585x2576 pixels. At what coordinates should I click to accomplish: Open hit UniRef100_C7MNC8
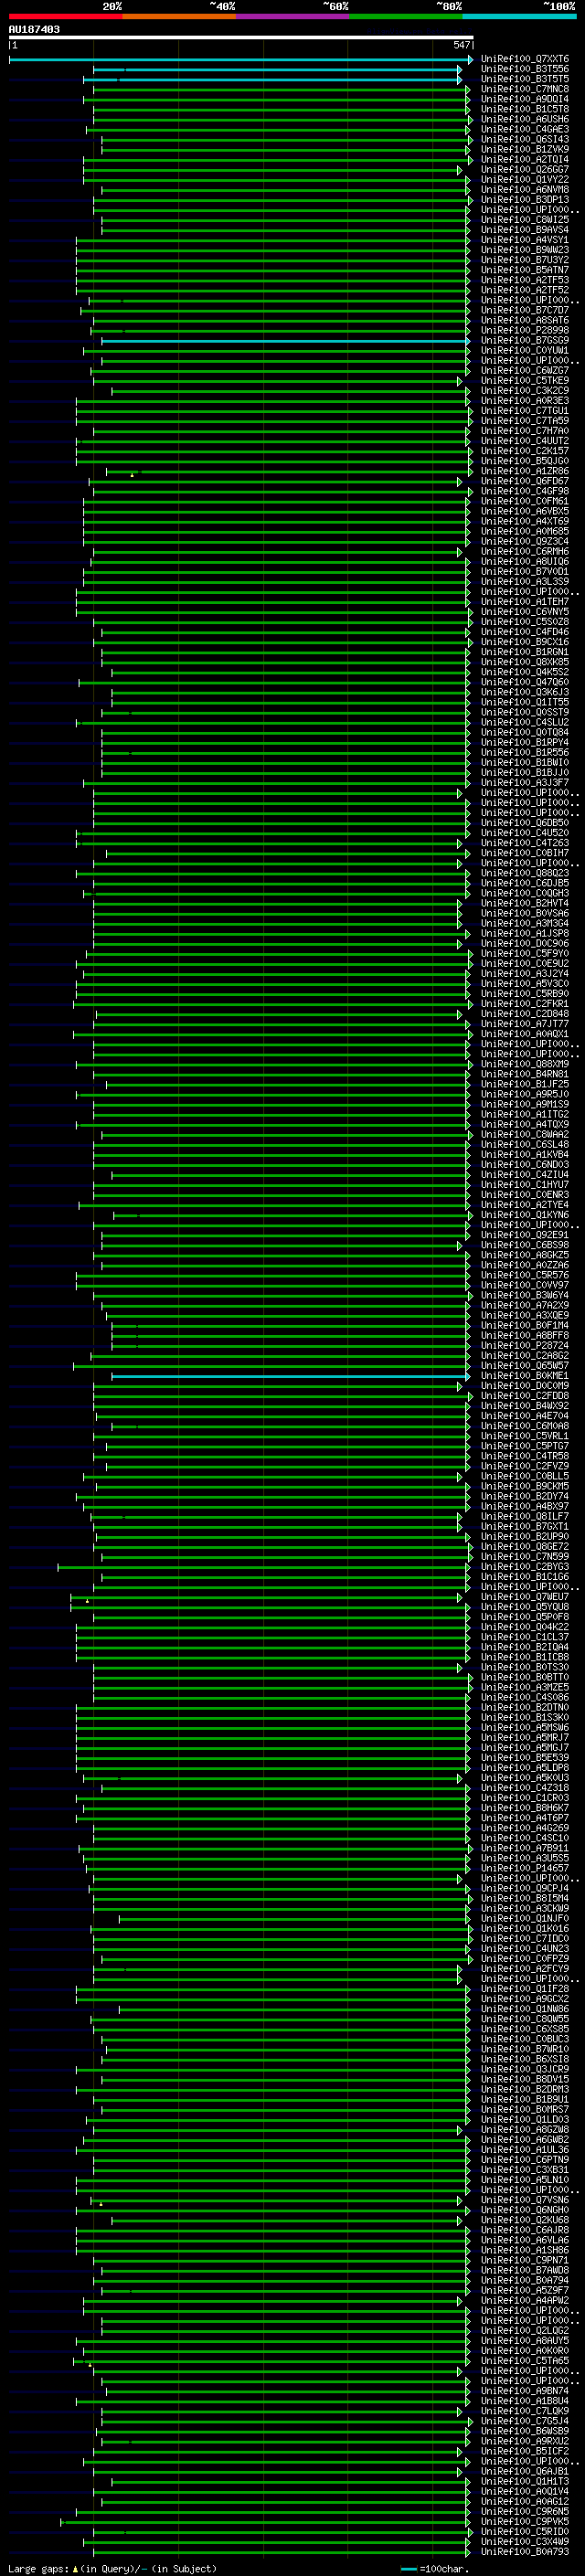[525, 89]
